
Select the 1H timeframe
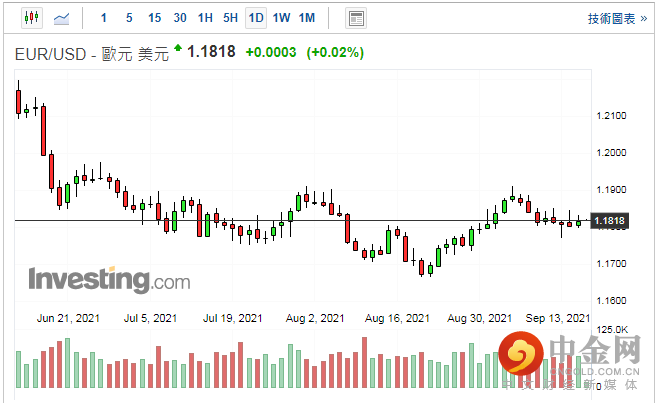205,18
